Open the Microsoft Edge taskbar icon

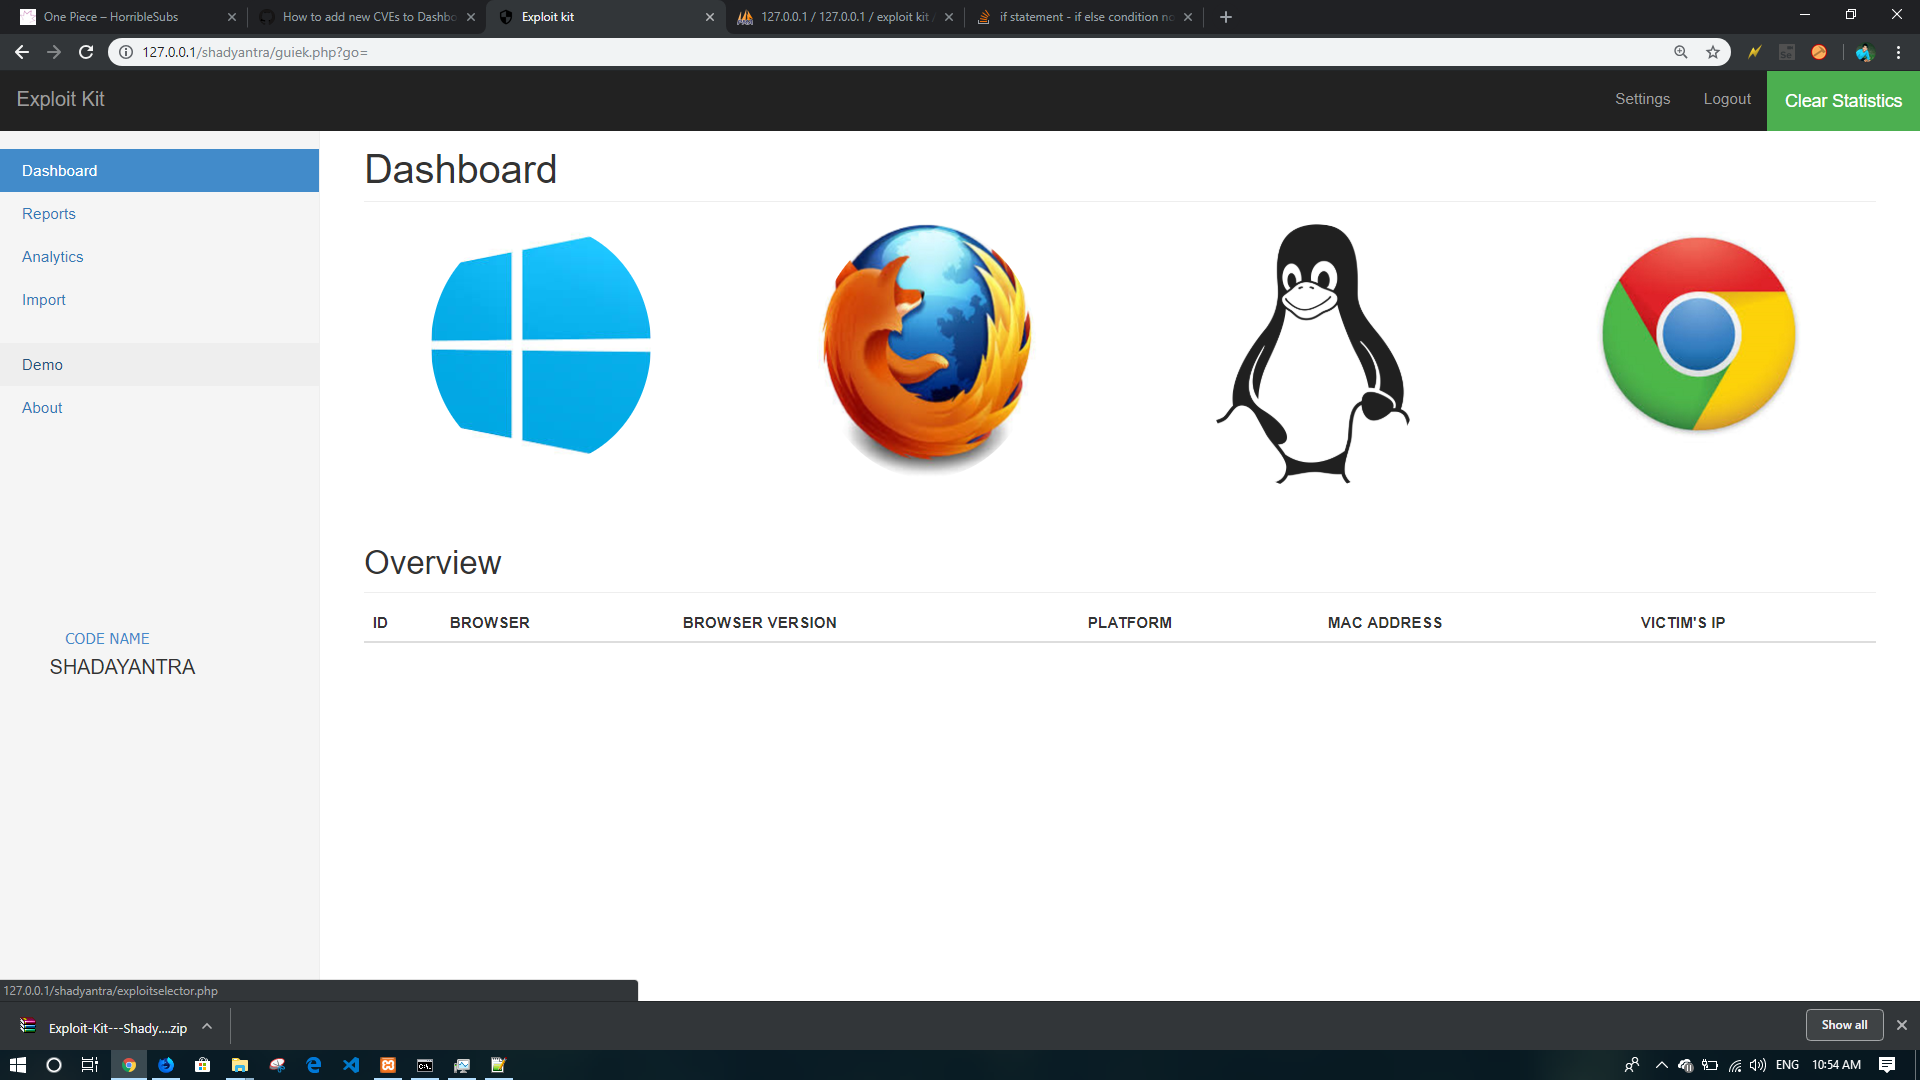(314, 1065)
